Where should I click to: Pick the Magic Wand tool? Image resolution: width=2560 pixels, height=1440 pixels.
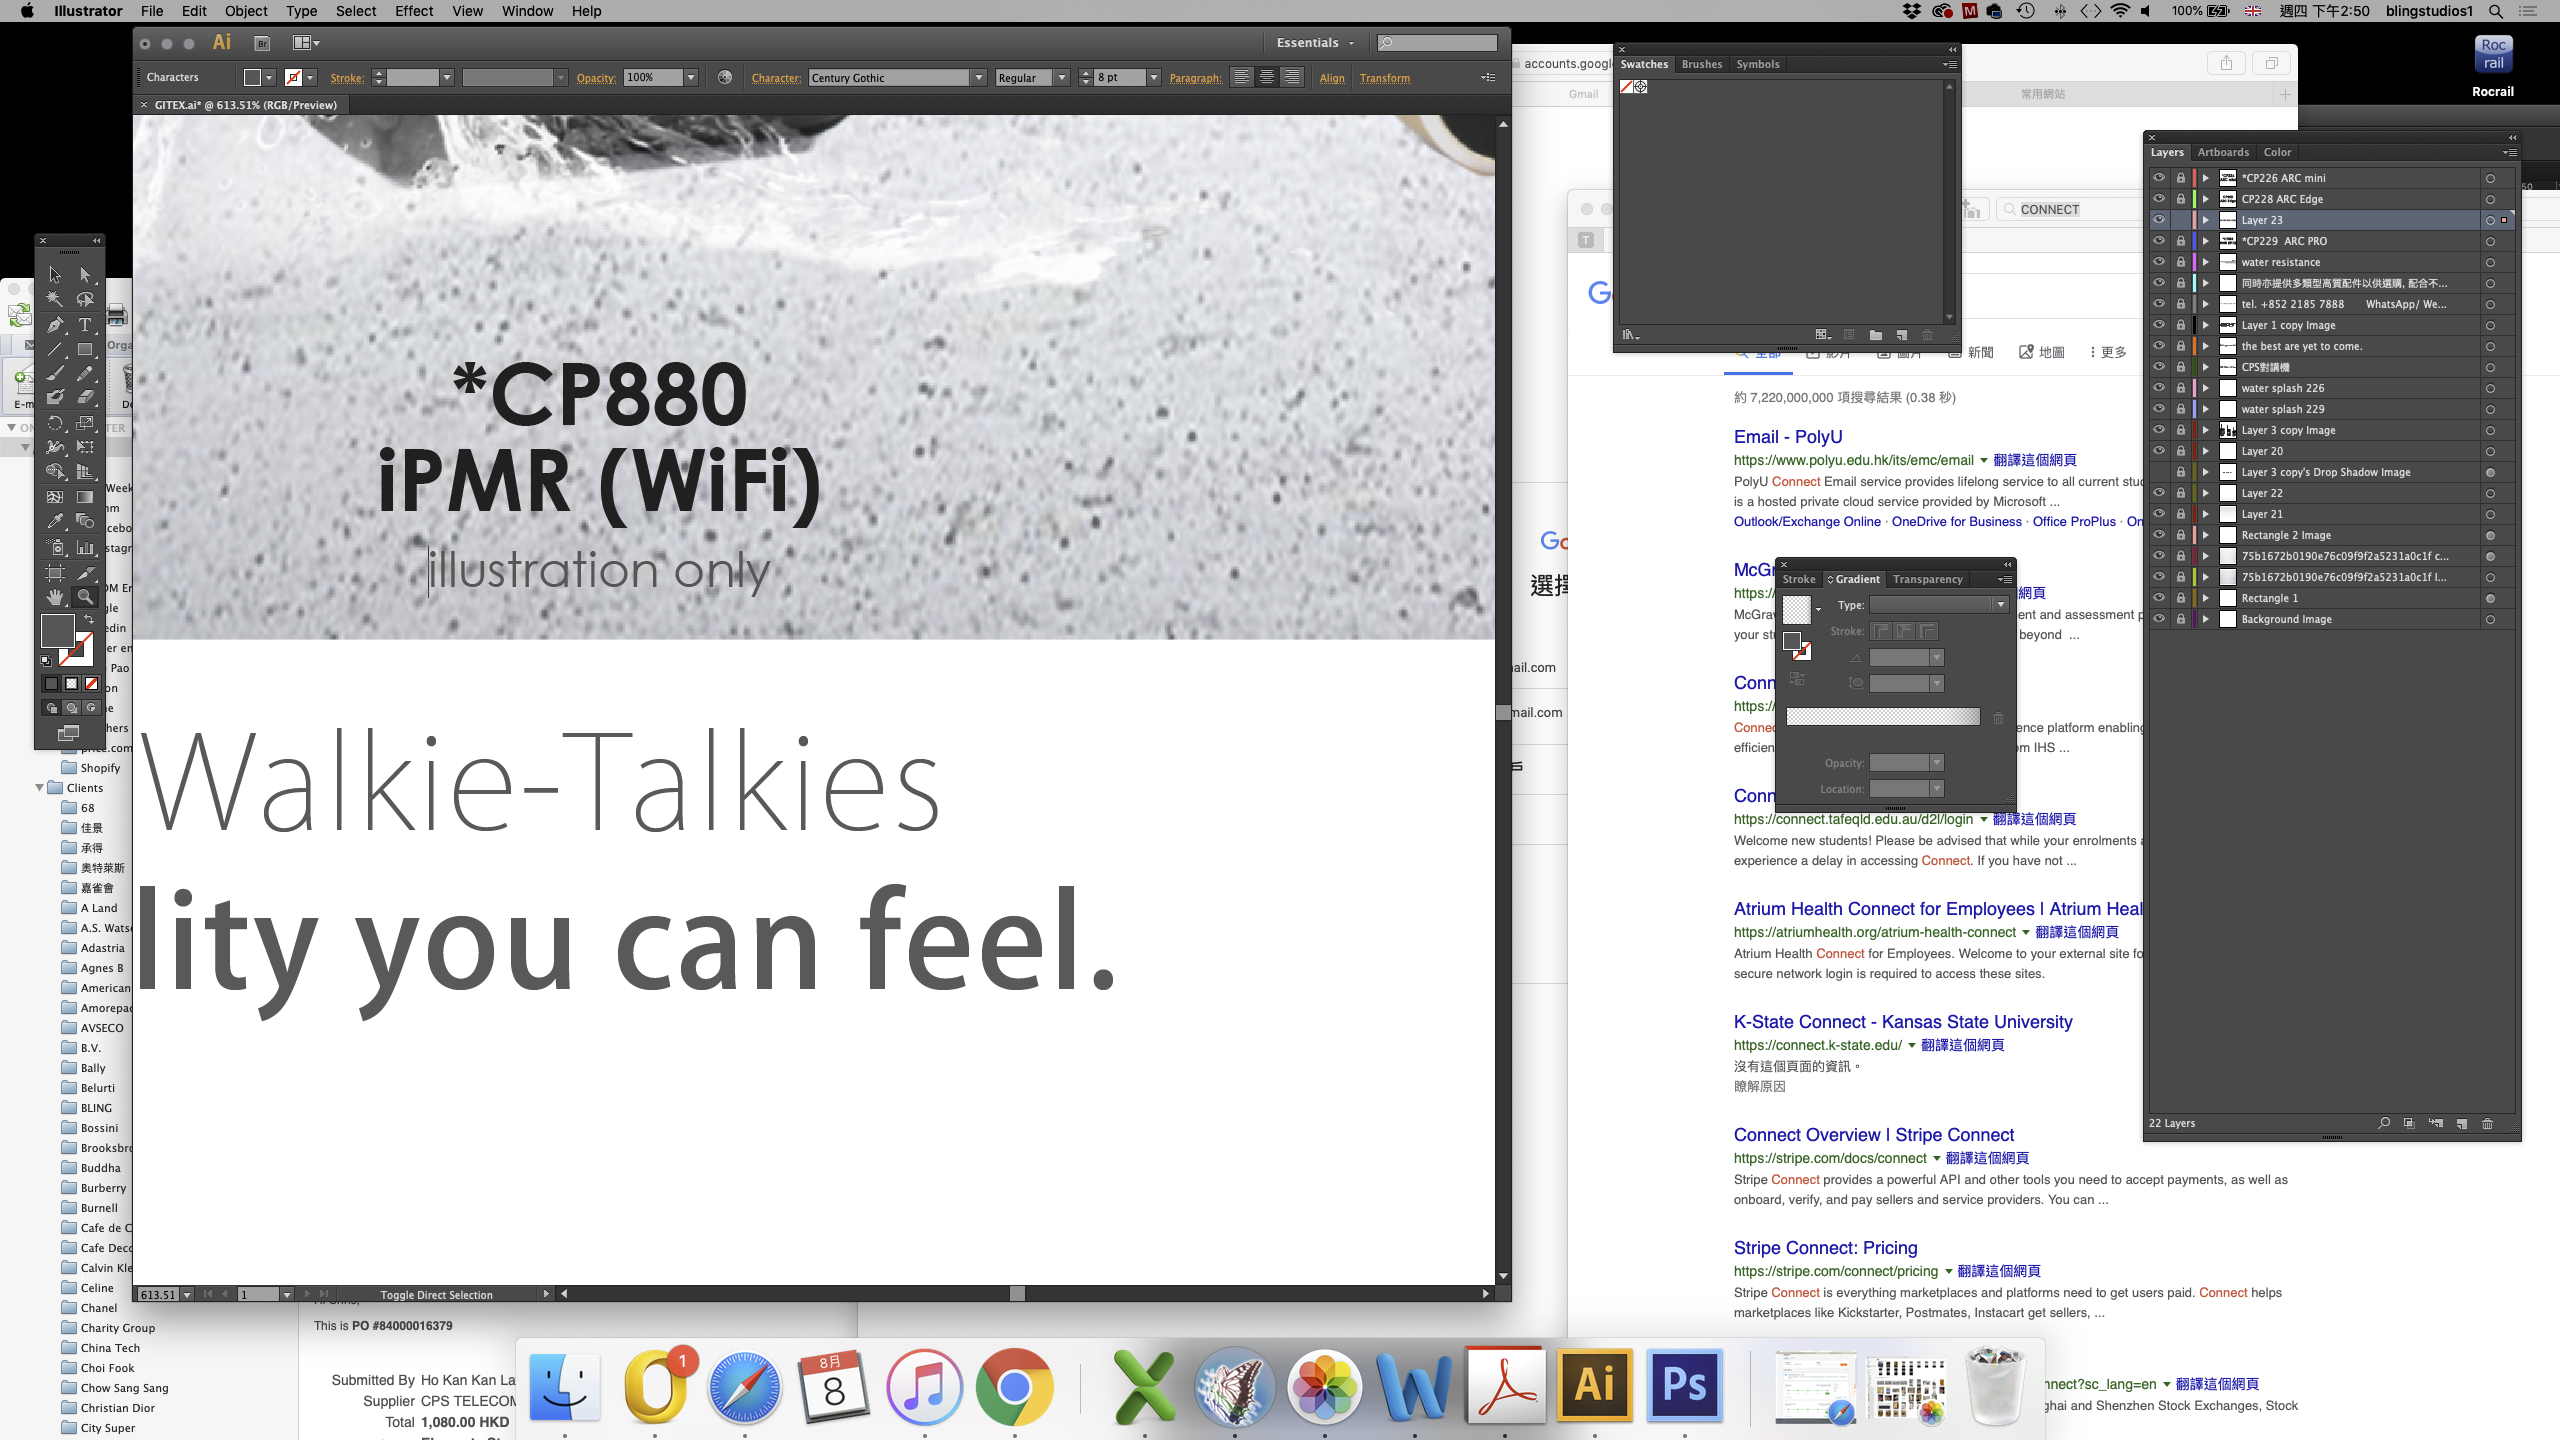click(55, 299)
